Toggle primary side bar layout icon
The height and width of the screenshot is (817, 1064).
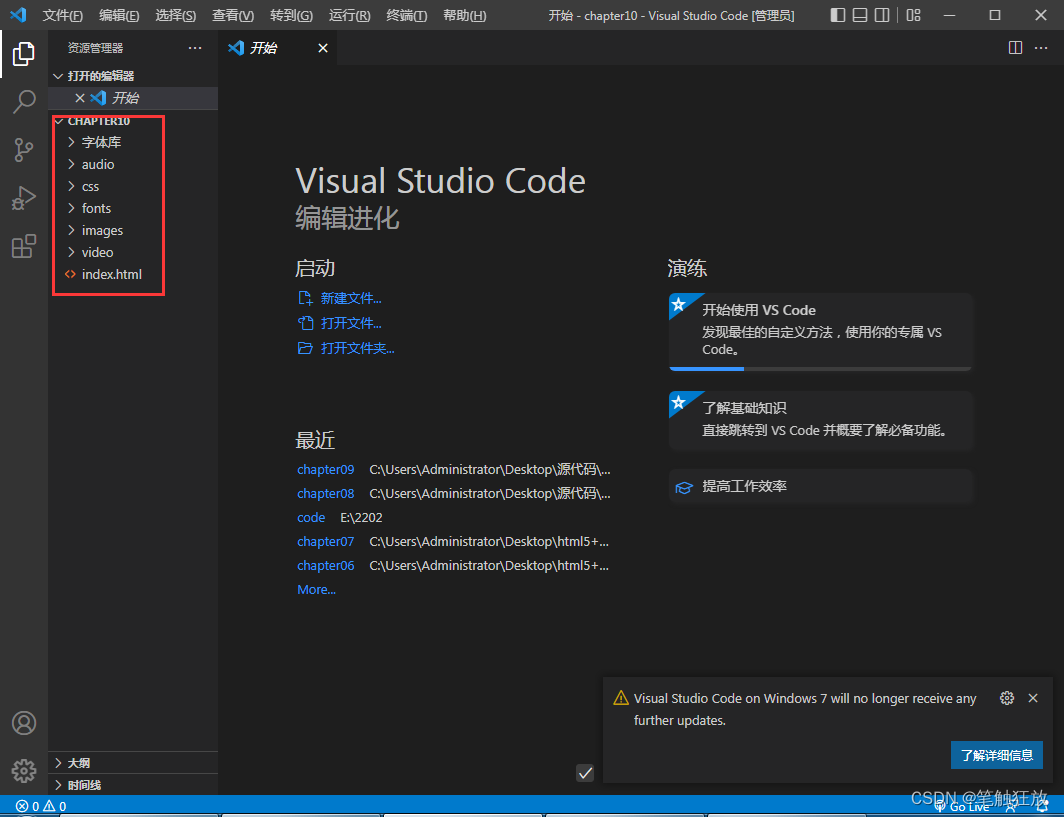(838, 15)
